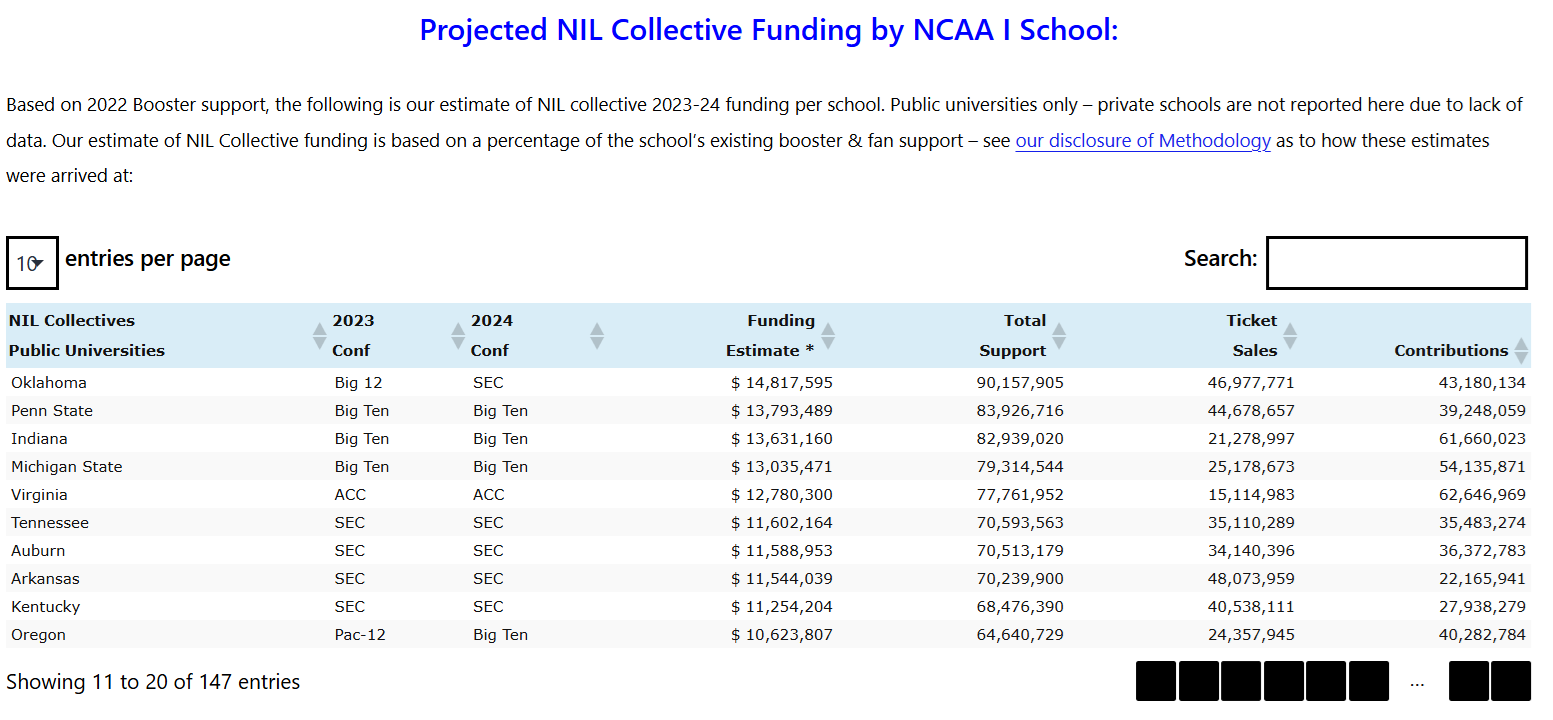Click ticket sales value 46,977,771
This screenshot has width=1553, height=720.
point(1251,383)
